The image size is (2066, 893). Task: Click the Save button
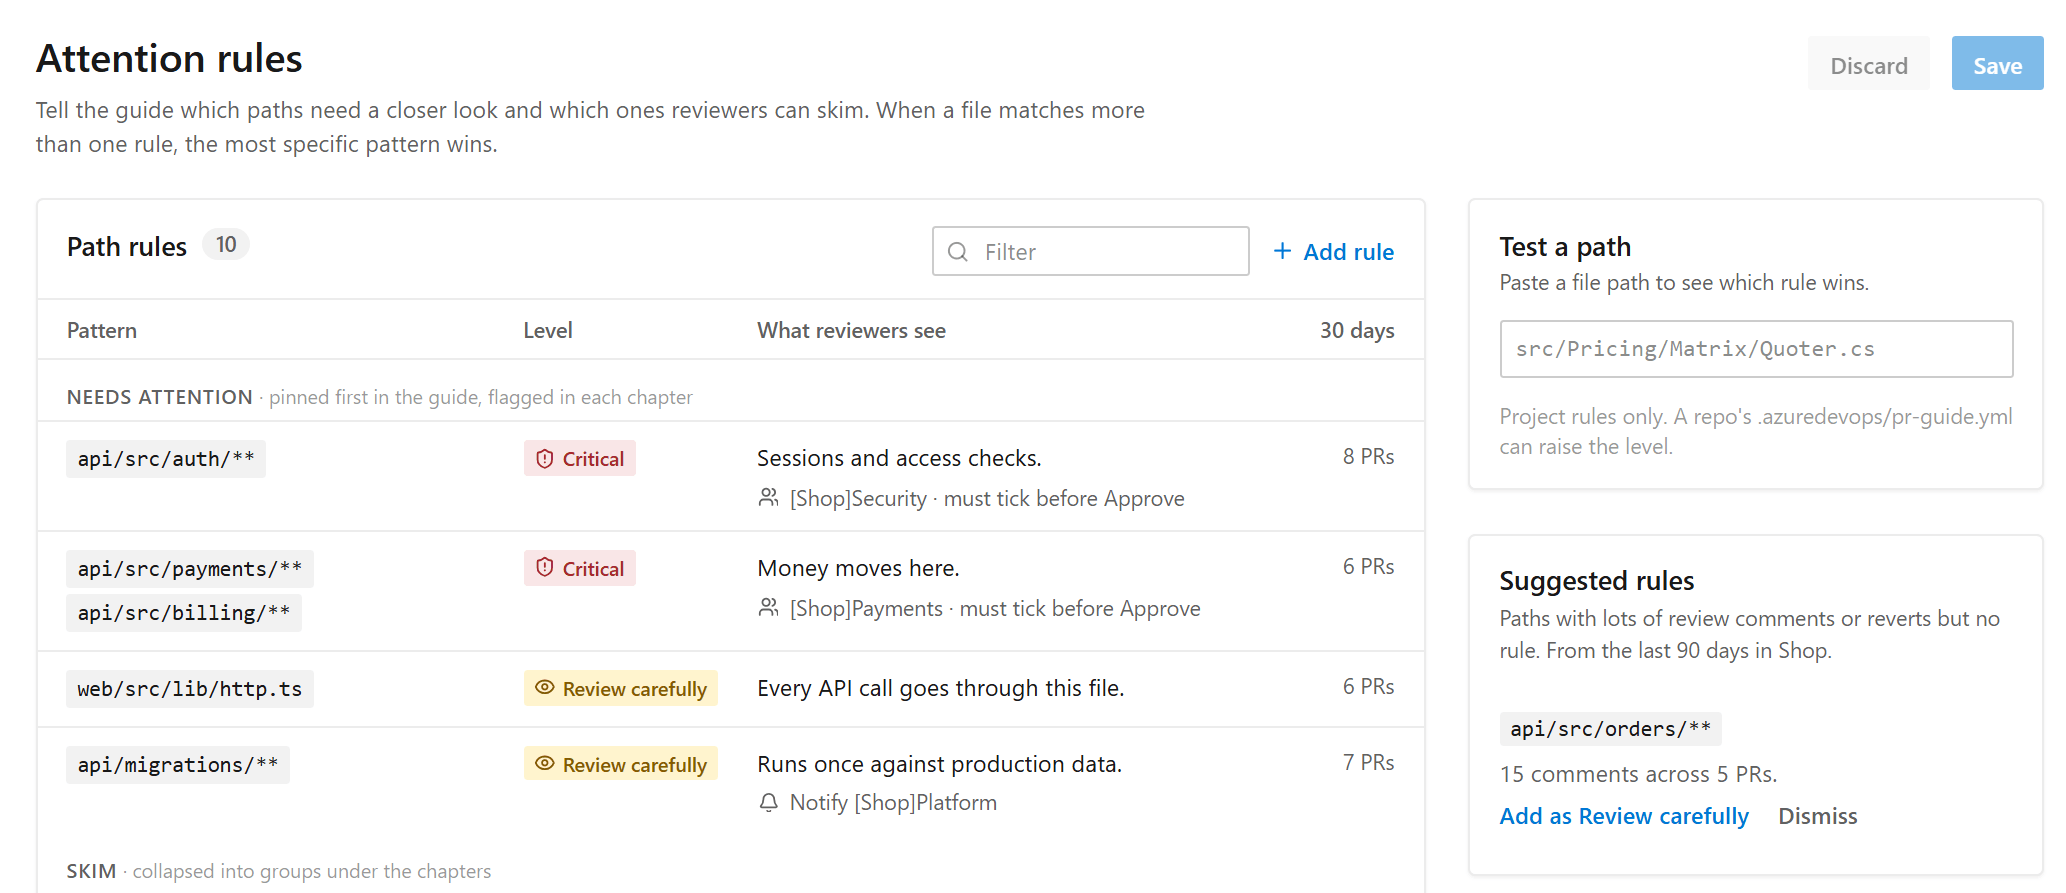pos(1997,64)
